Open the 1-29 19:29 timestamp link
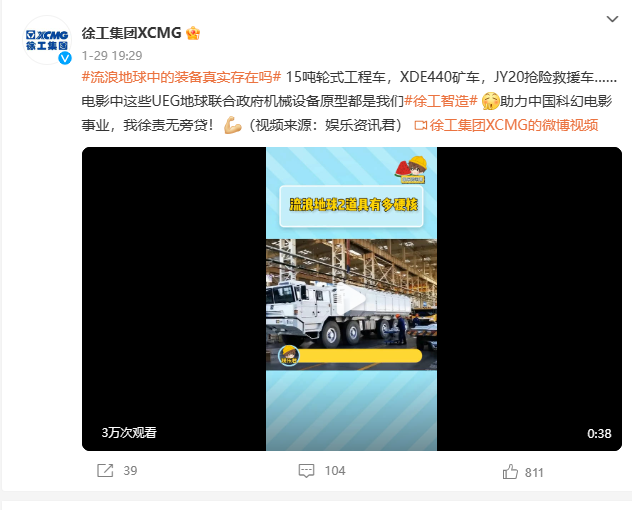 [x=112, y=56]
